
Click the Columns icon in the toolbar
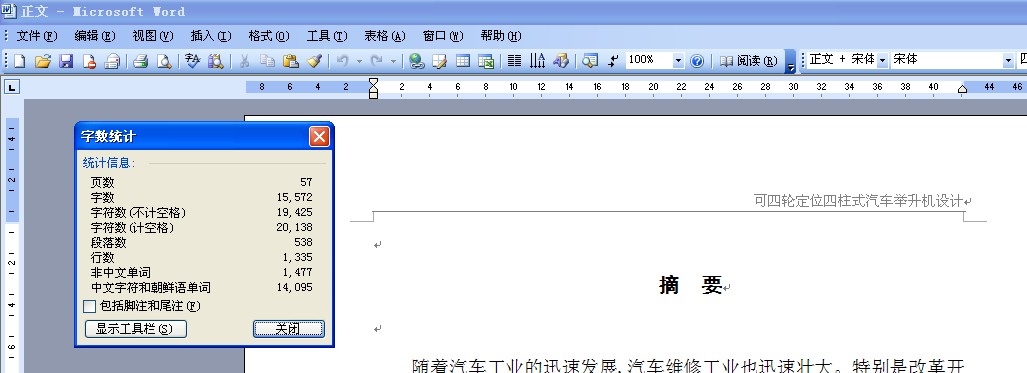pos(514,61)
